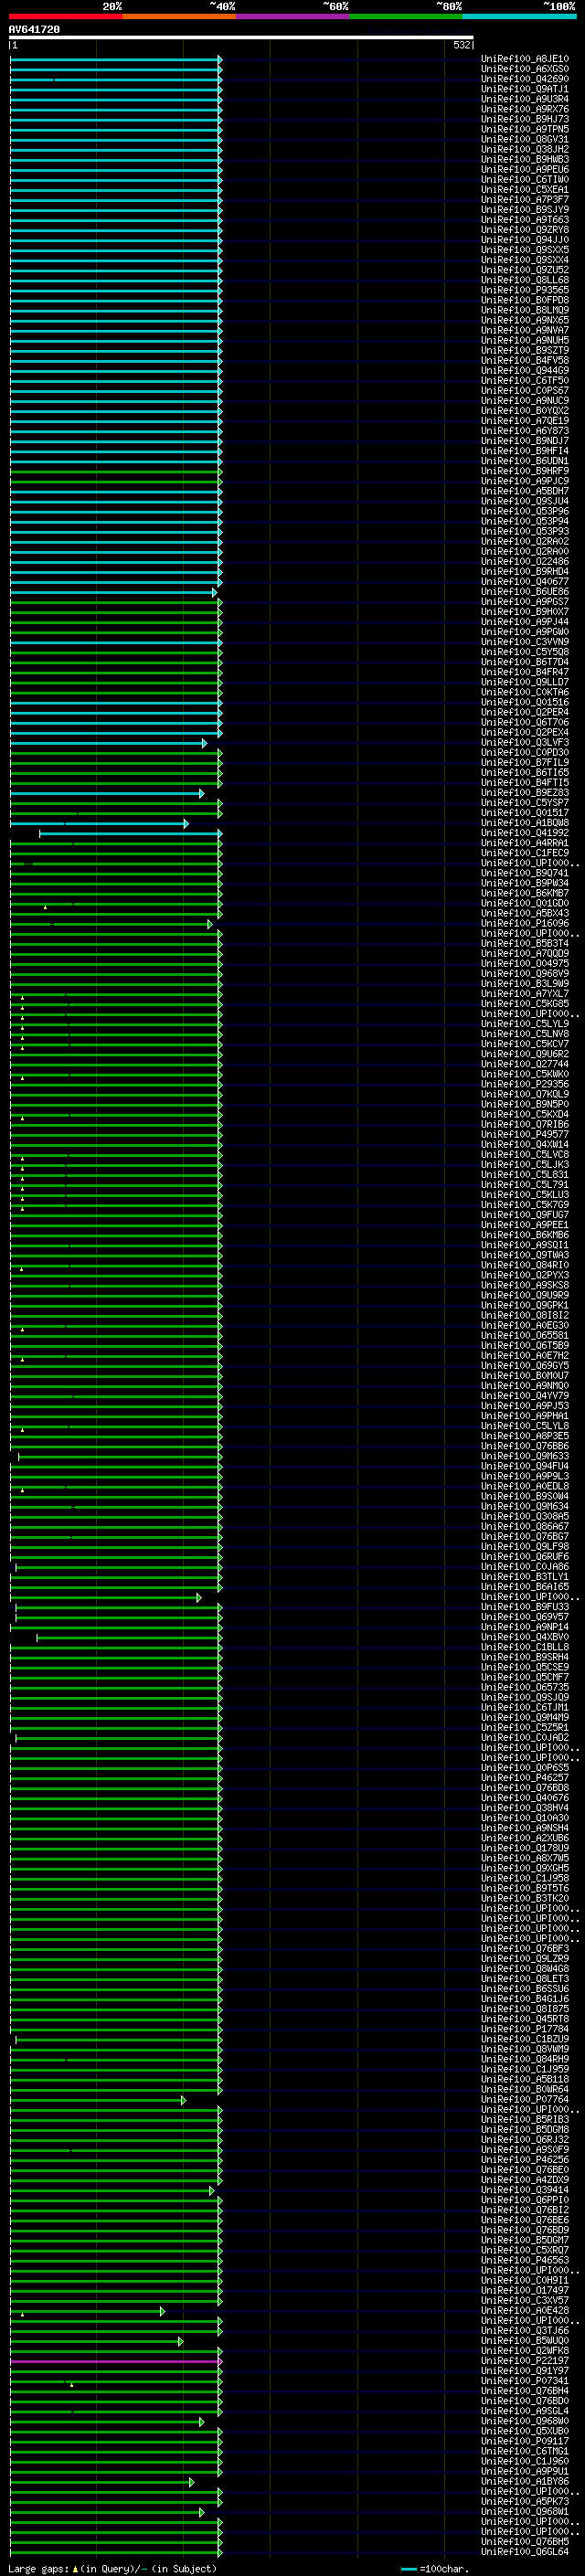
Task: Click the offset cyan bar for UniRef100_Q41992
Action: pos(130,834)
